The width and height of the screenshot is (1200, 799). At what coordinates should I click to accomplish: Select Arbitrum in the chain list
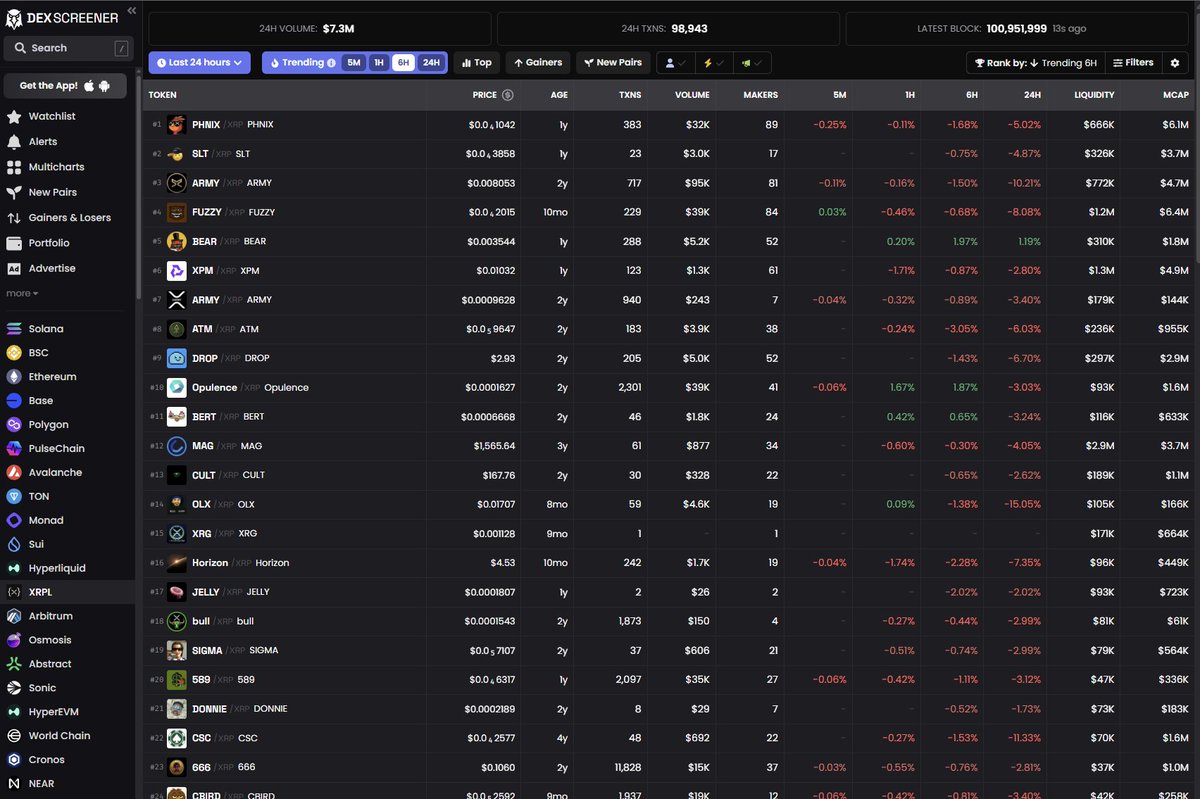[68, 616]
